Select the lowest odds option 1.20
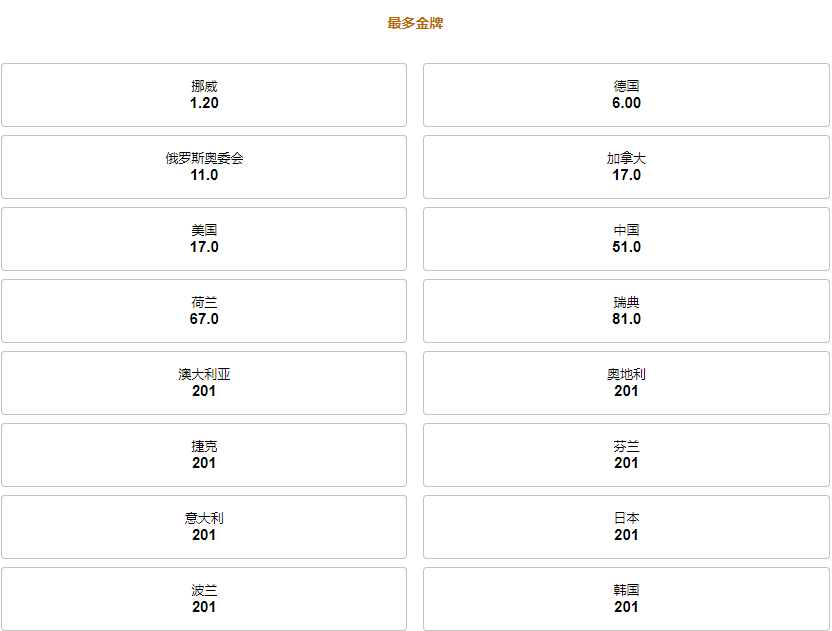The image size is (832, 631). (205, 95)
